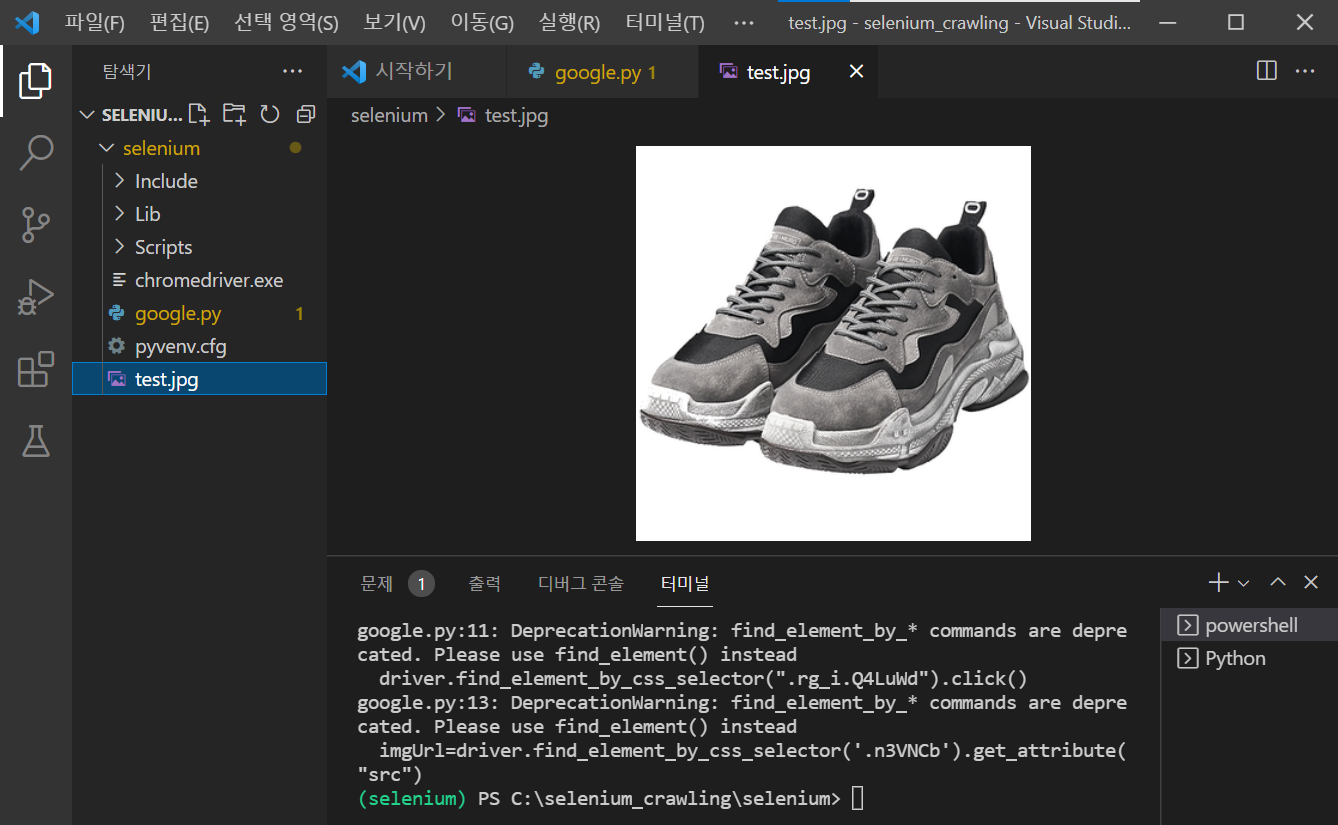This screenshot has width=1338, height=825.
Task: Open the 이동(G) menu
Action: [482, 23]
